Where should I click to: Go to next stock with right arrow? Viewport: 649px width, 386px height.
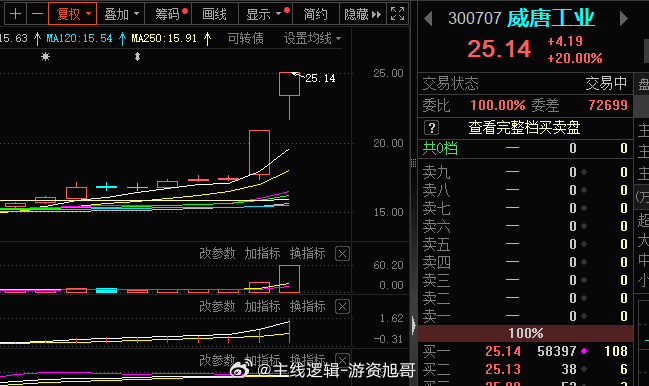[623, 19]
